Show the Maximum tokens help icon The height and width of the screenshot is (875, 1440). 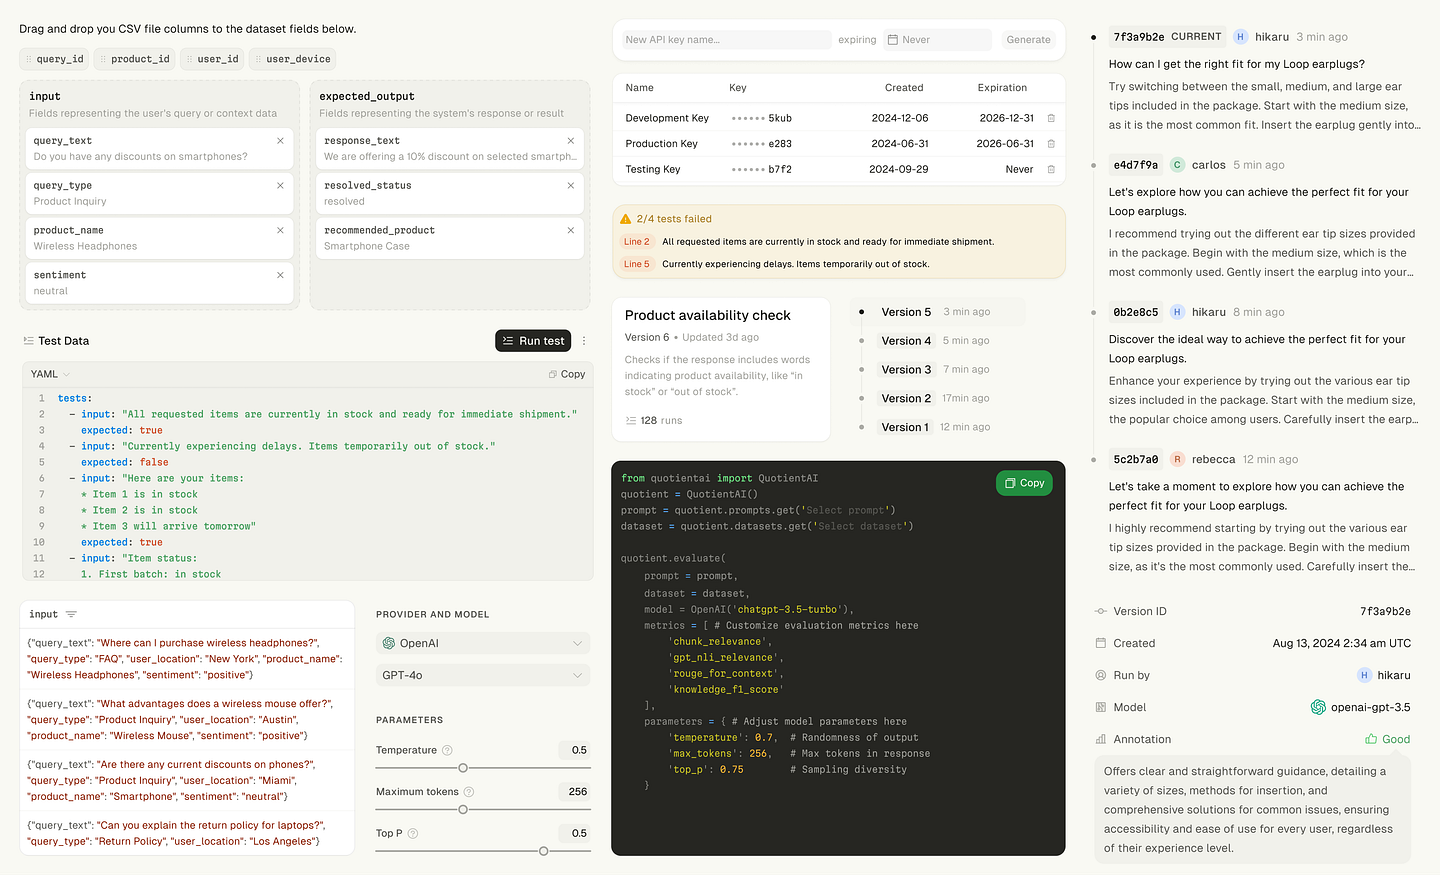pyautogui.click(x=469, y=792)
